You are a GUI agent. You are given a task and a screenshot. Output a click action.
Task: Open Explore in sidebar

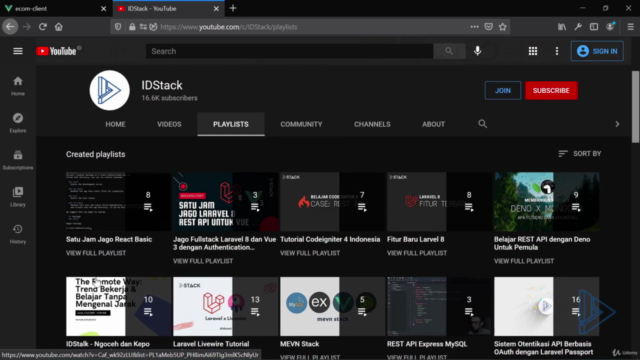[x=18, y=123]
